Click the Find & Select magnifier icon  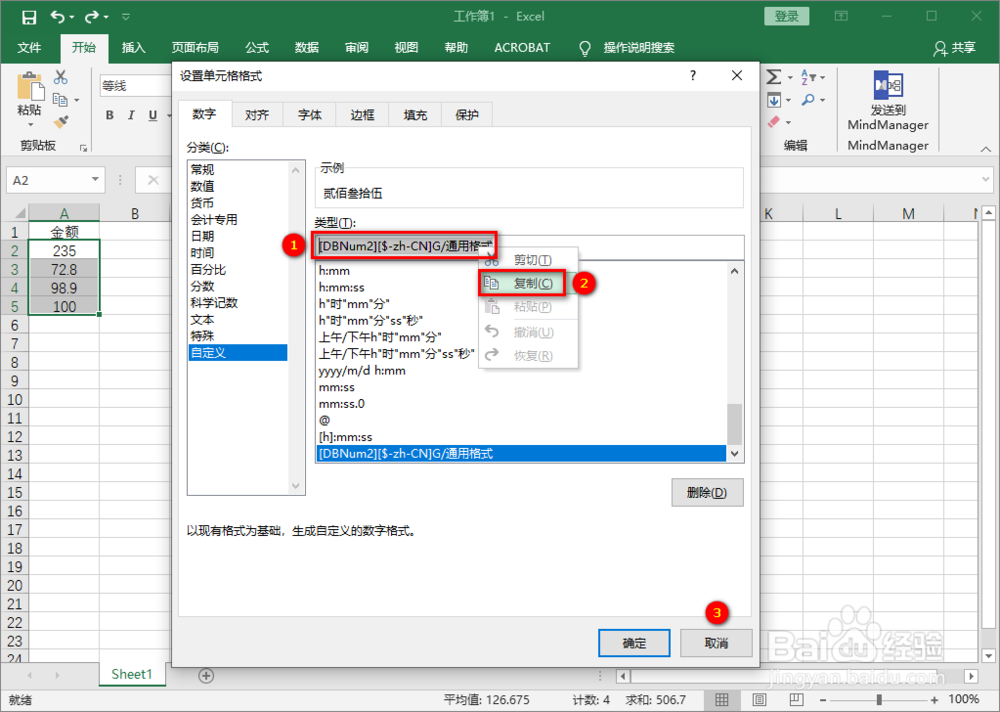(x=808, y=100)
